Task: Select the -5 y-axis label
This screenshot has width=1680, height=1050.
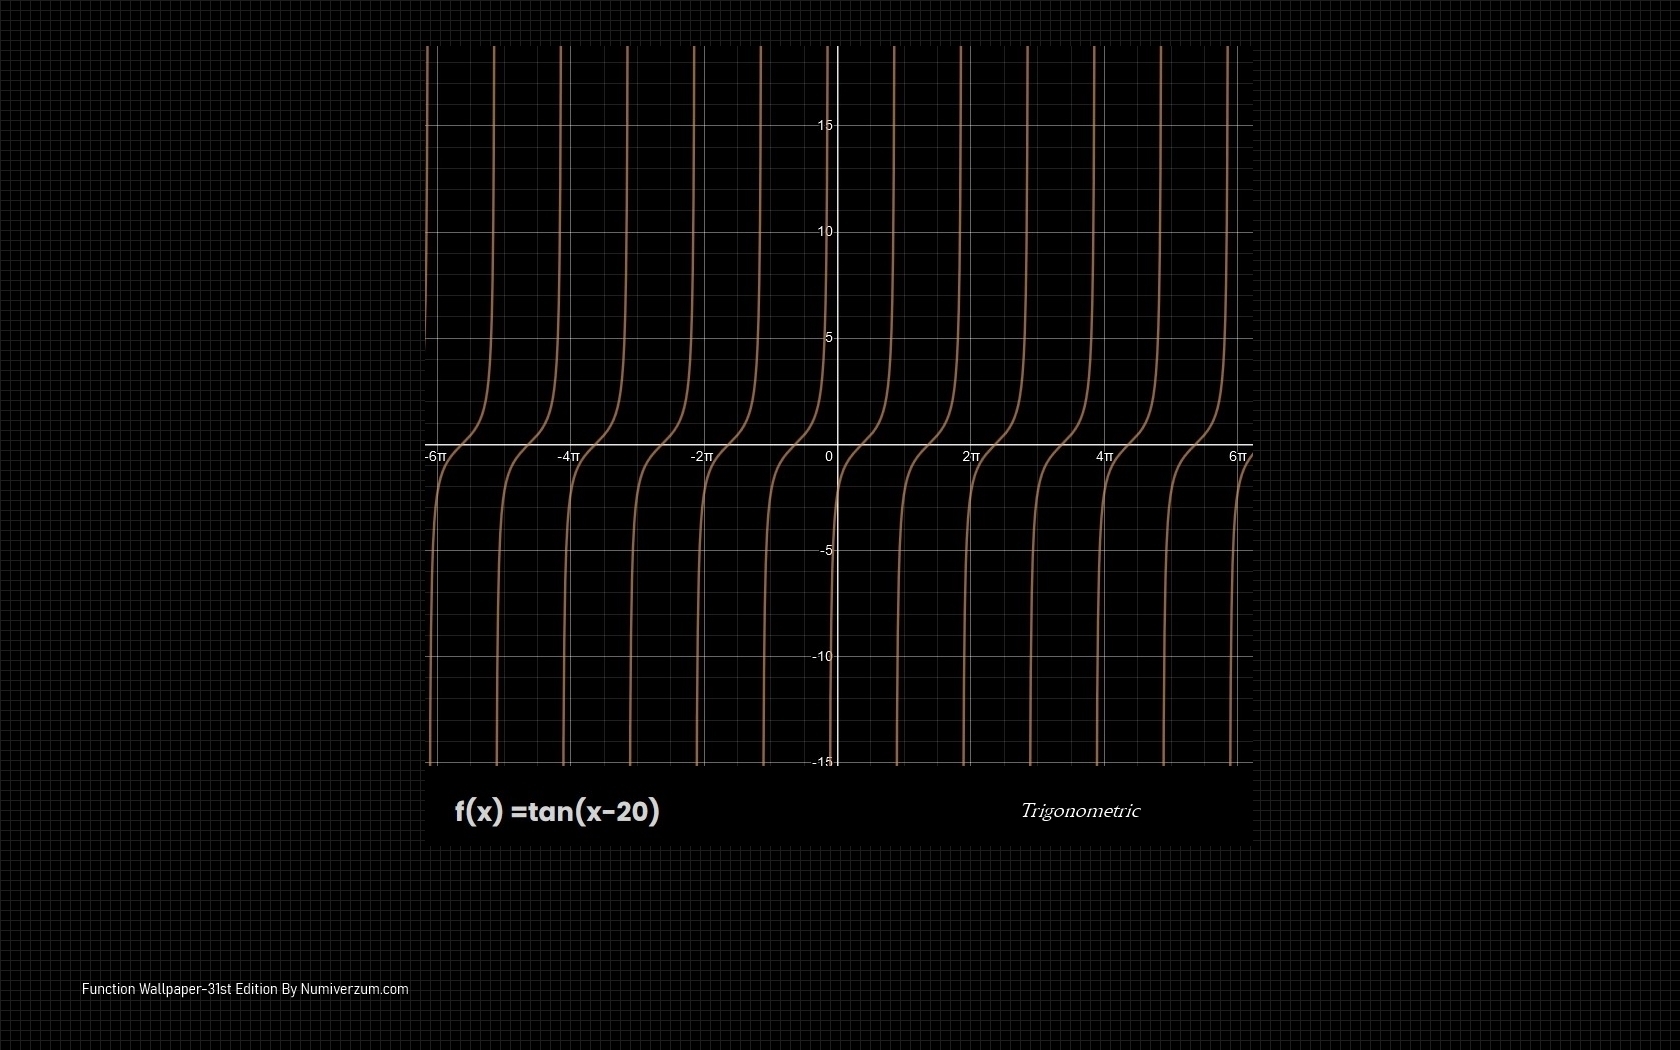Action: [x=826, y=551]
